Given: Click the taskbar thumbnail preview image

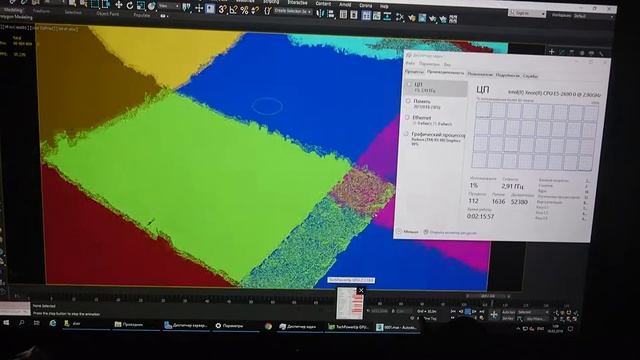Looking at the screenshot, I should point(349,304).
